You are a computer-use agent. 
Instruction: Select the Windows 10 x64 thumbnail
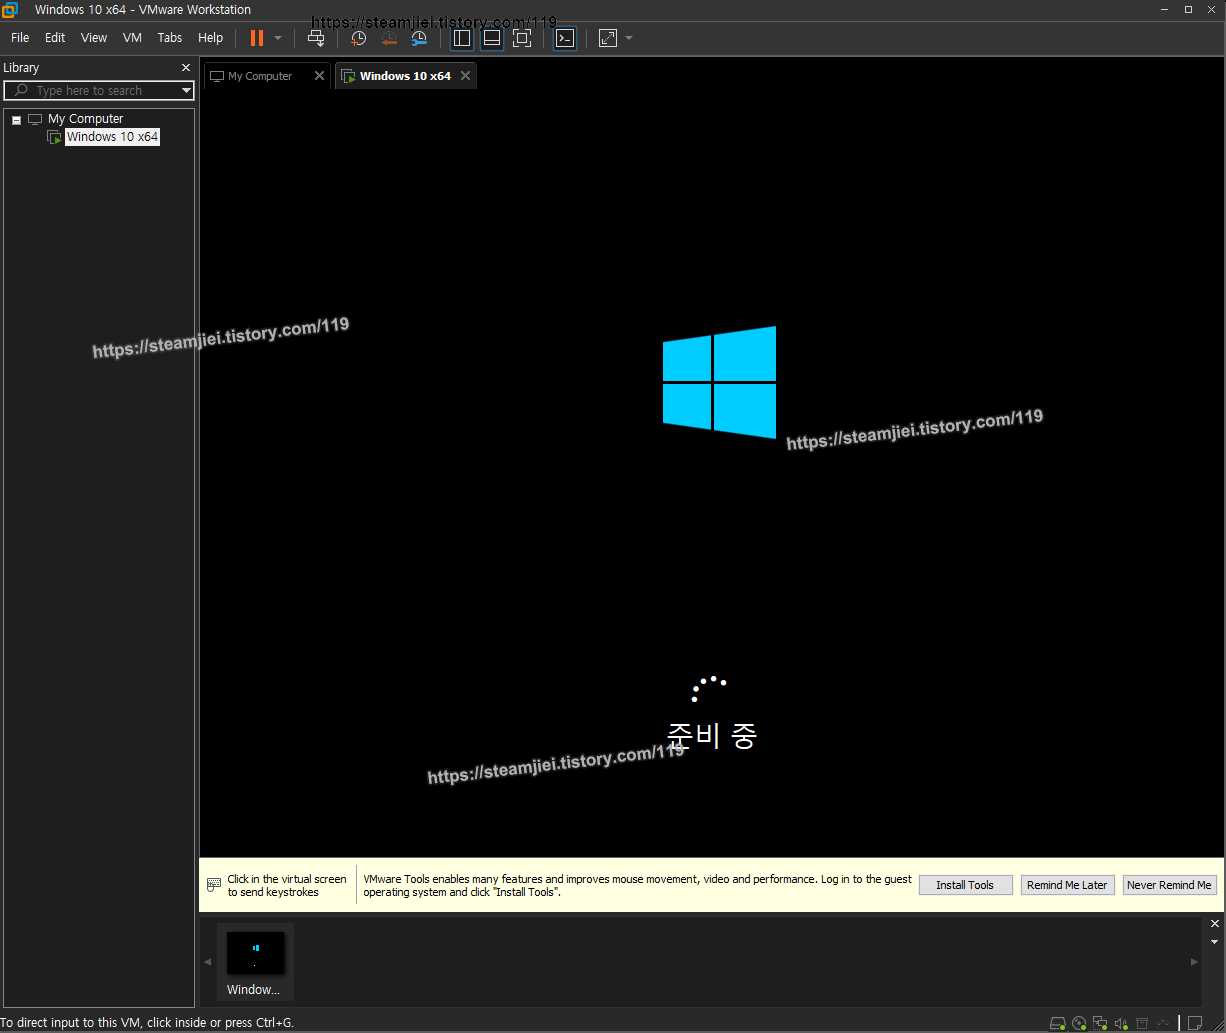tap(255, 954)
